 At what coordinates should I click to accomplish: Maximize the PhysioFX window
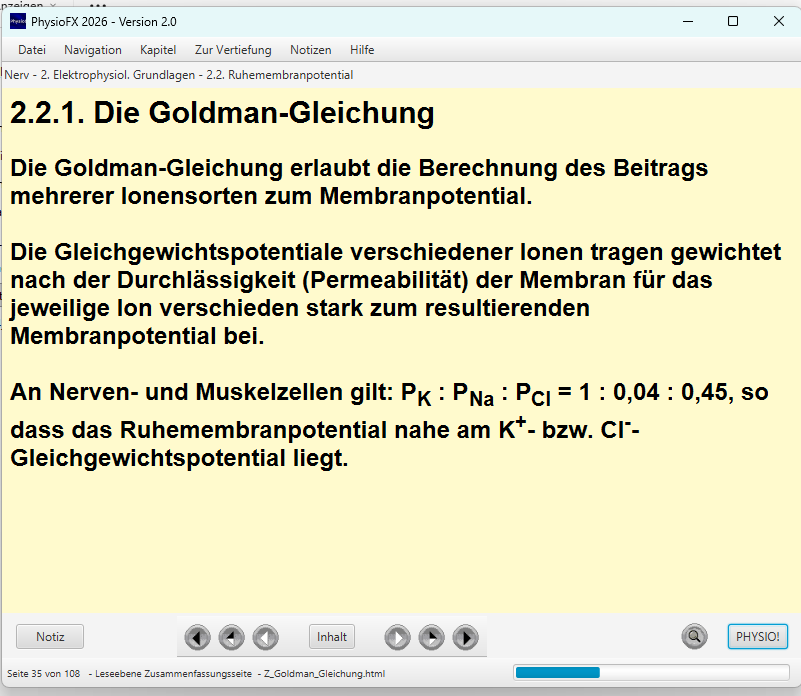[733, 21]
